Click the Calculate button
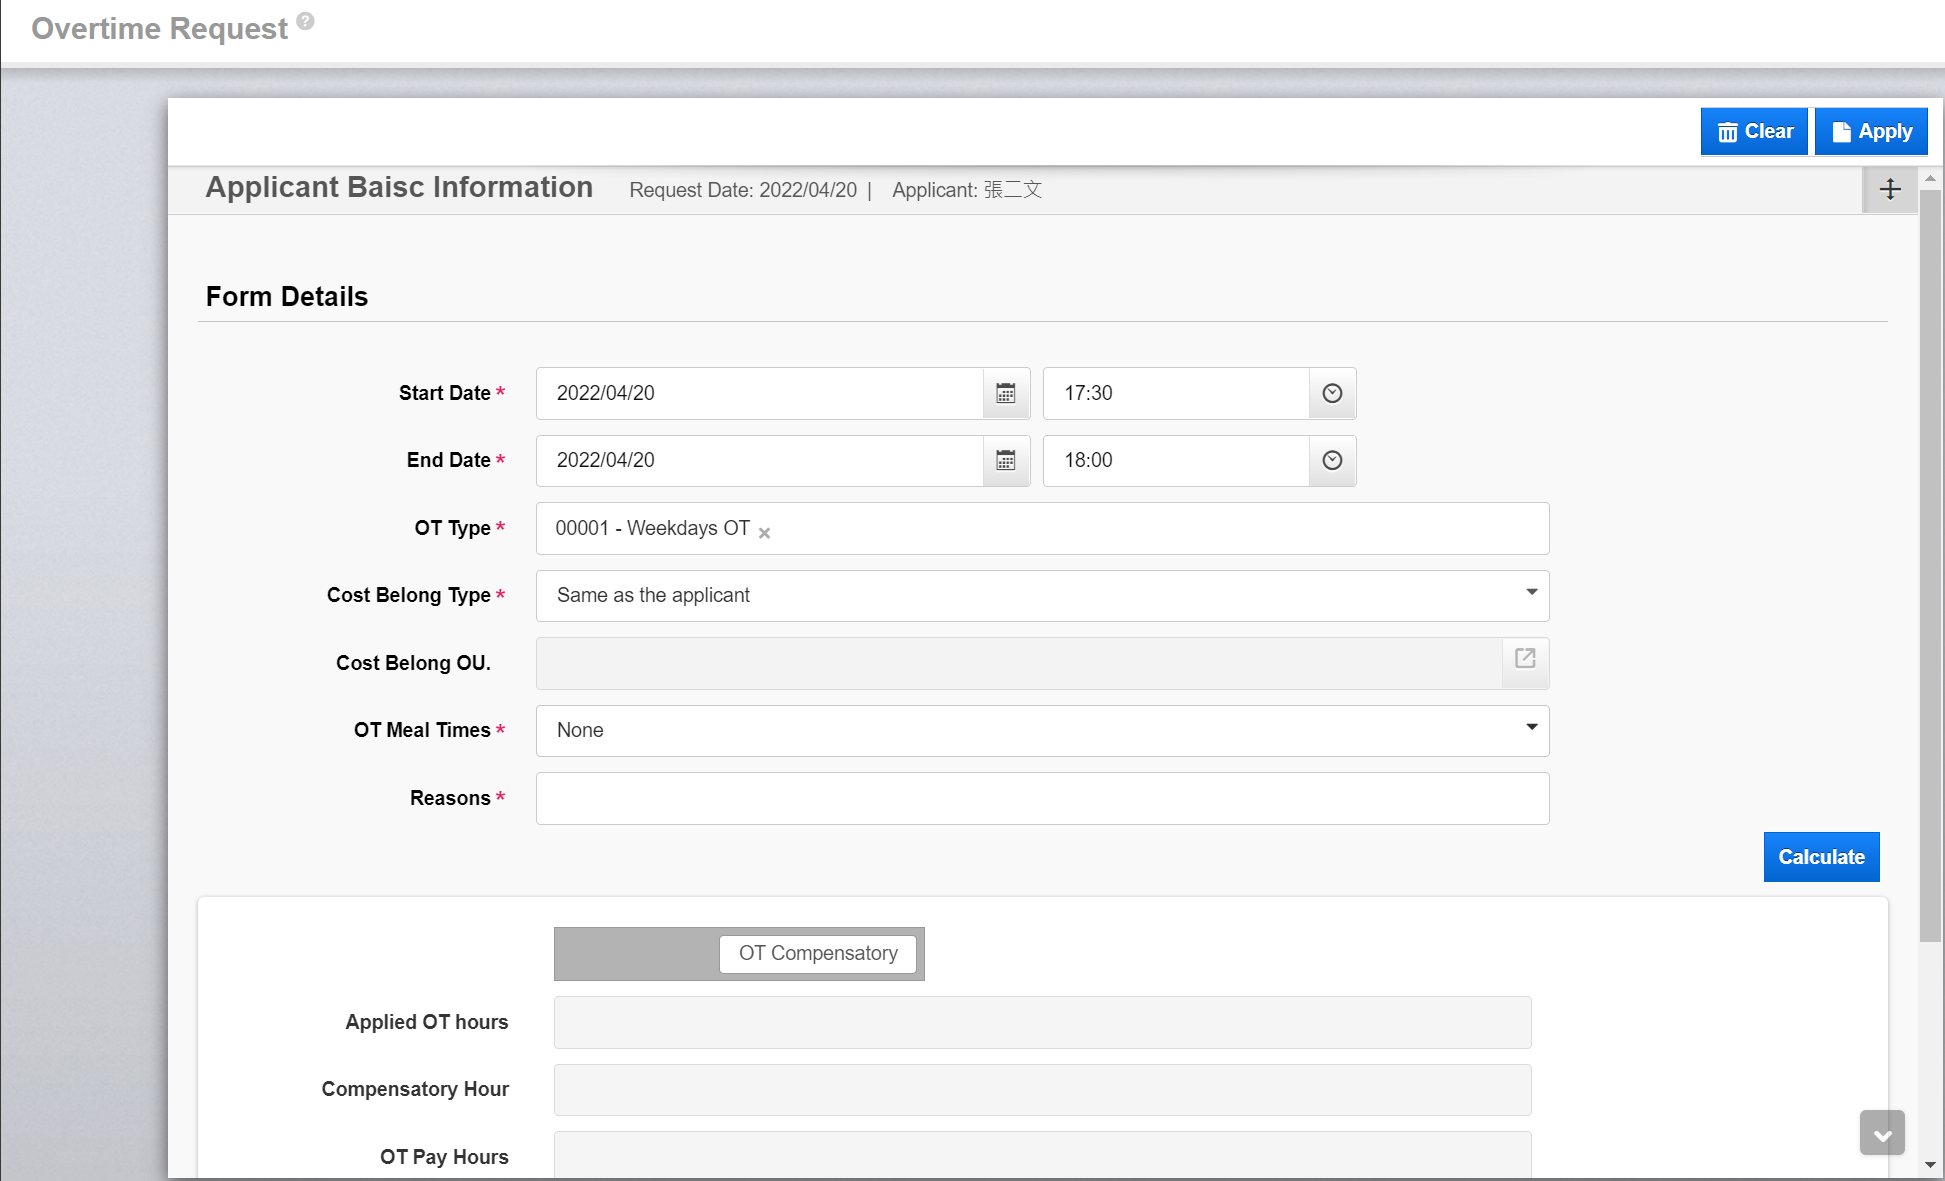1945x1181 pixels. 1821,857
